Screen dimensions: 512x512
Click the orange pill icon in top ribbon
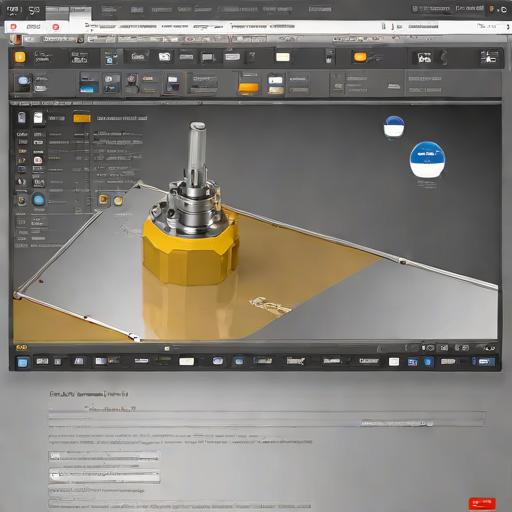pos(360,57)
